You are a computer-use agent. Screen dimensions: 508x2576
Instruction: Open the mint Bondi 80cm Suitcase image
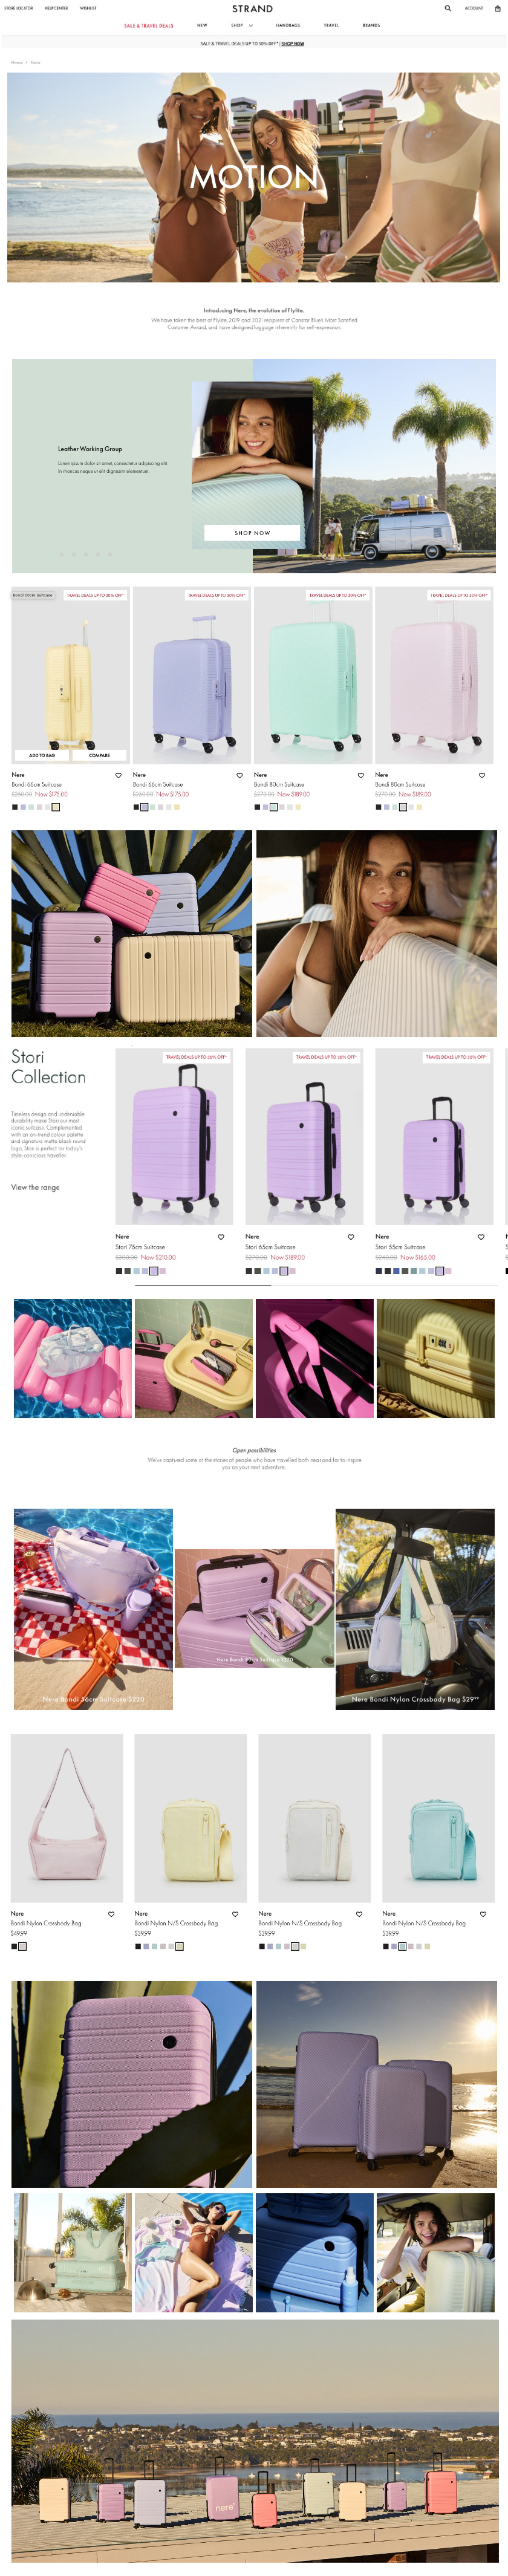tap(313, 675)
